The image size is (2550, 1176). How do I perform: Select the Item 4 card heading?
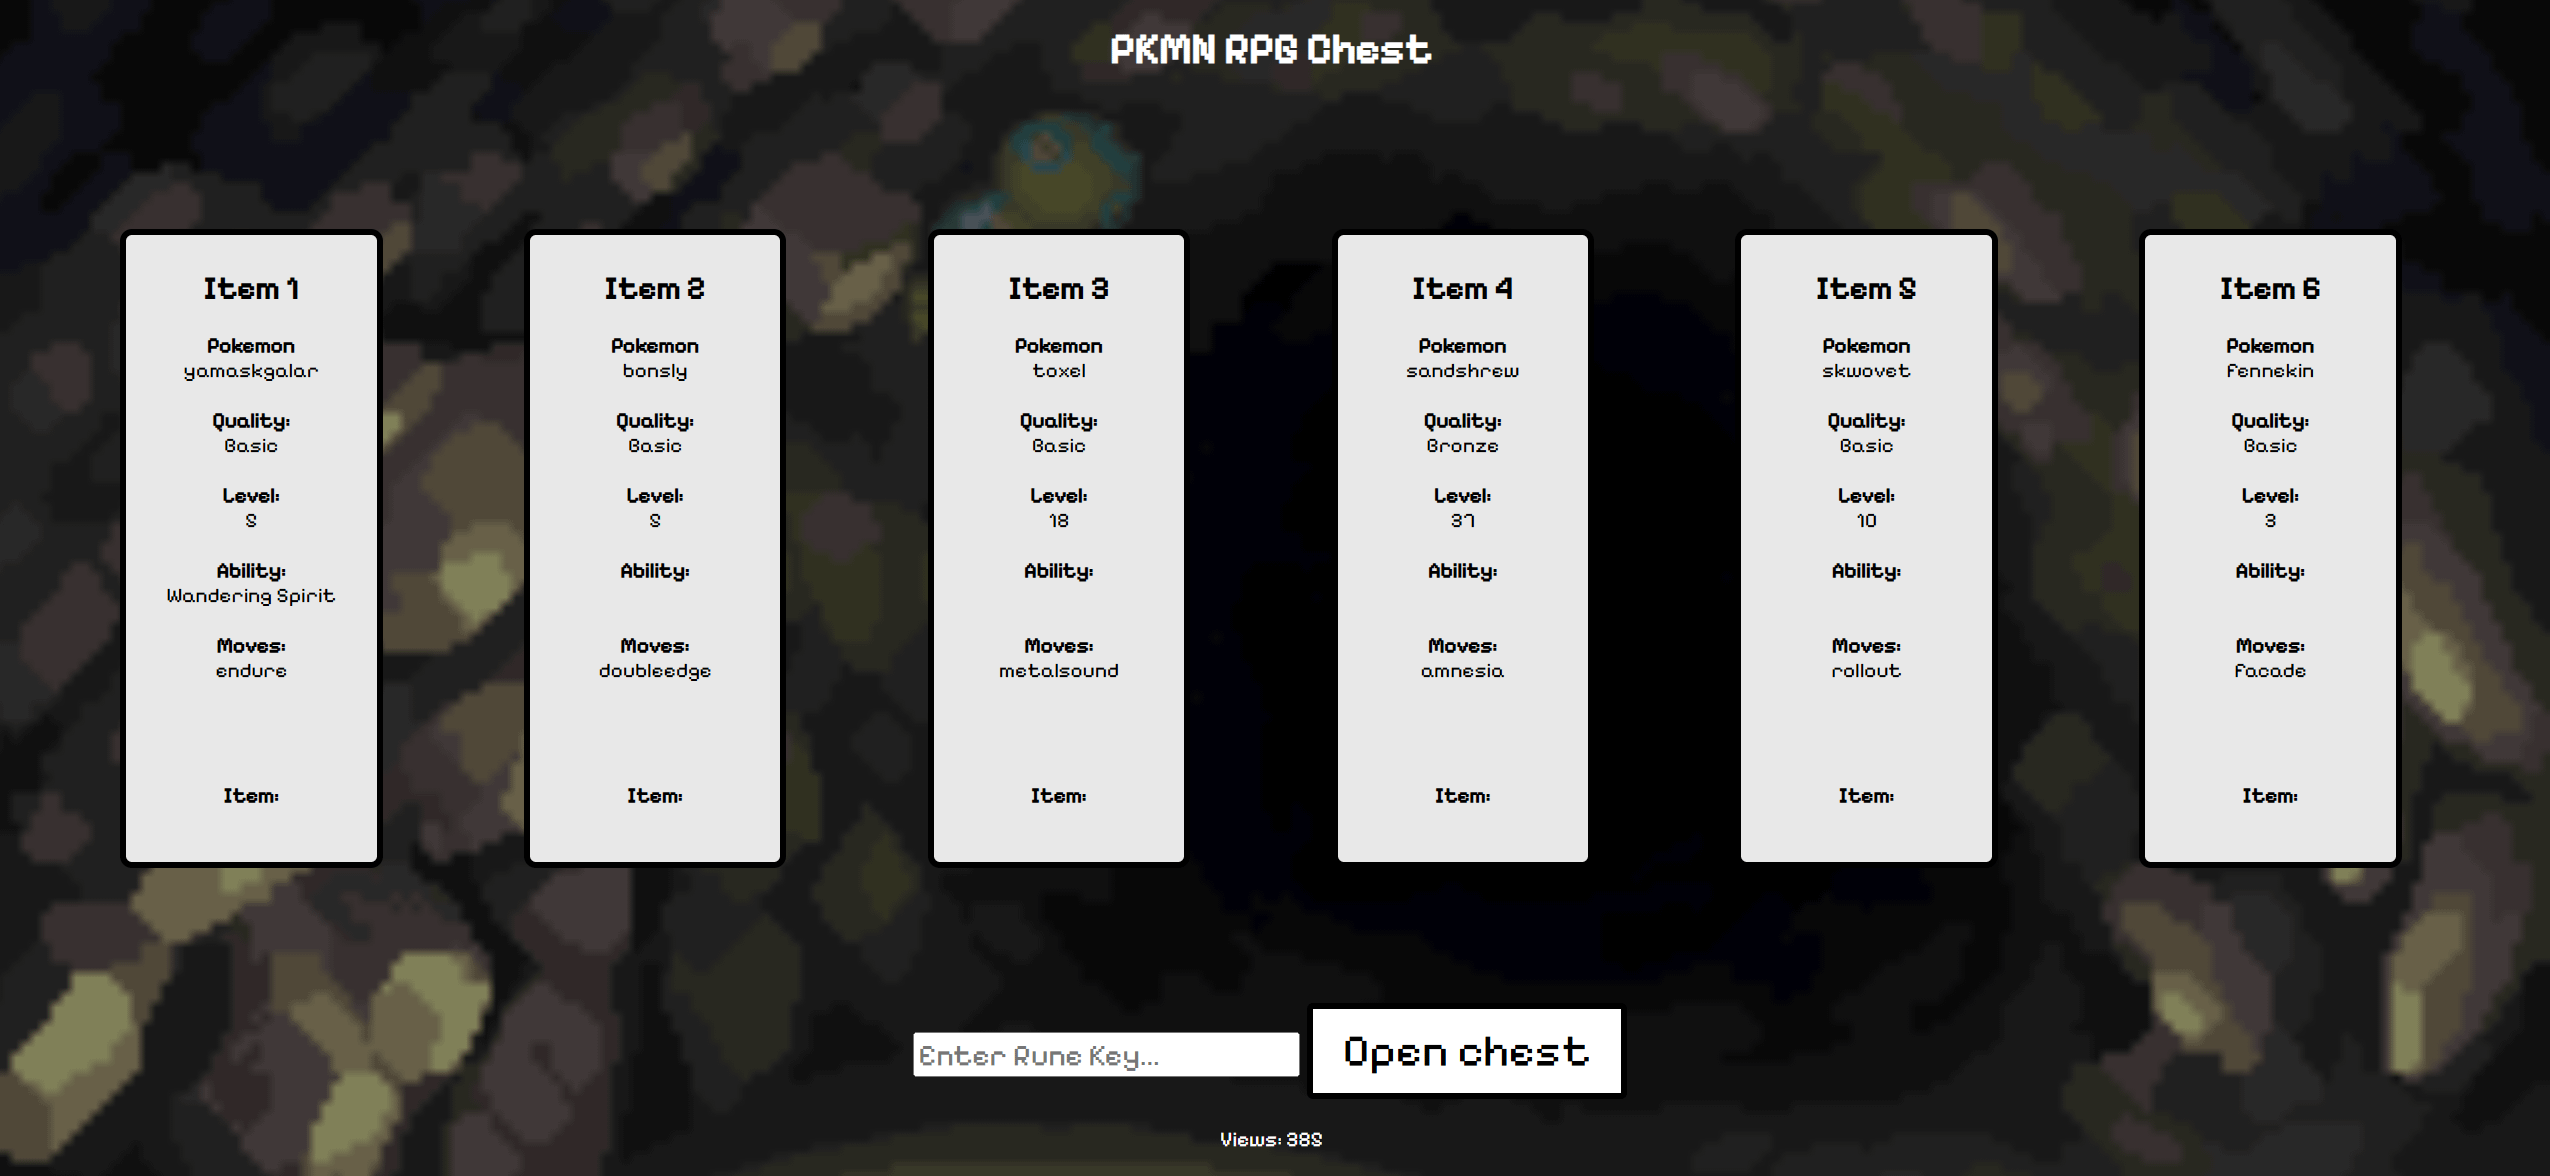(1463, 289)
